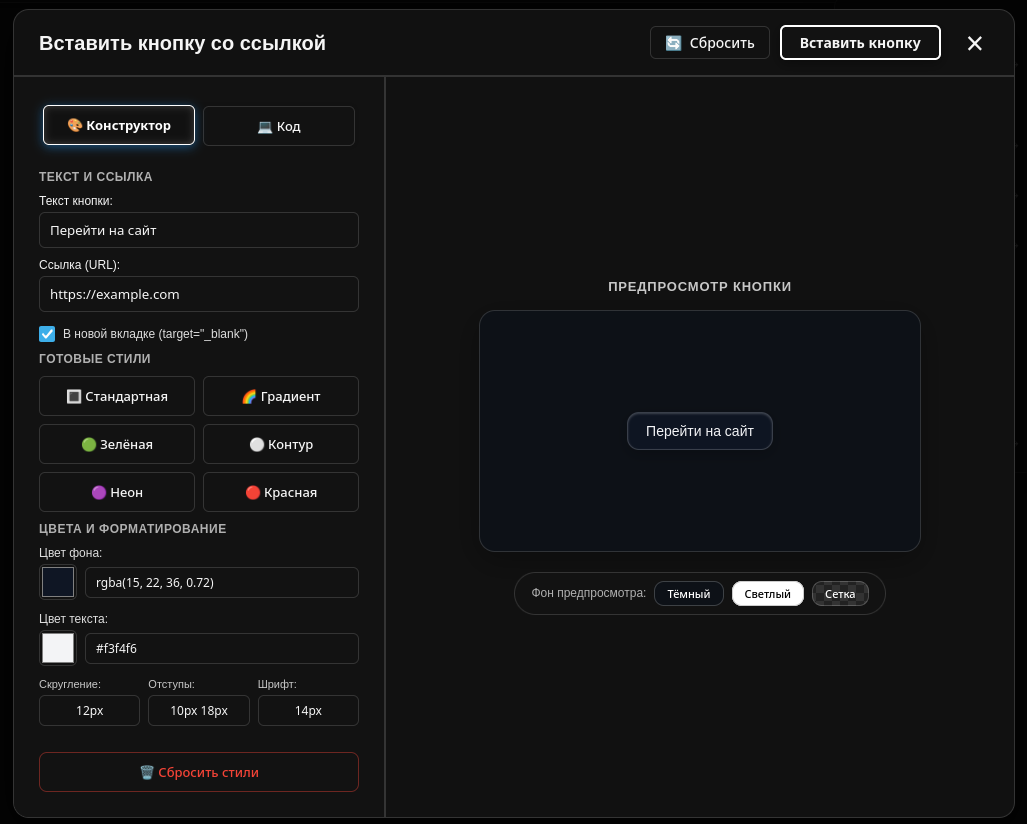This screenshot has width=1027, height=824.
Task: Click the ТЕКСТ И ССЫЛКА label
Action: click(x=96, y=176)
